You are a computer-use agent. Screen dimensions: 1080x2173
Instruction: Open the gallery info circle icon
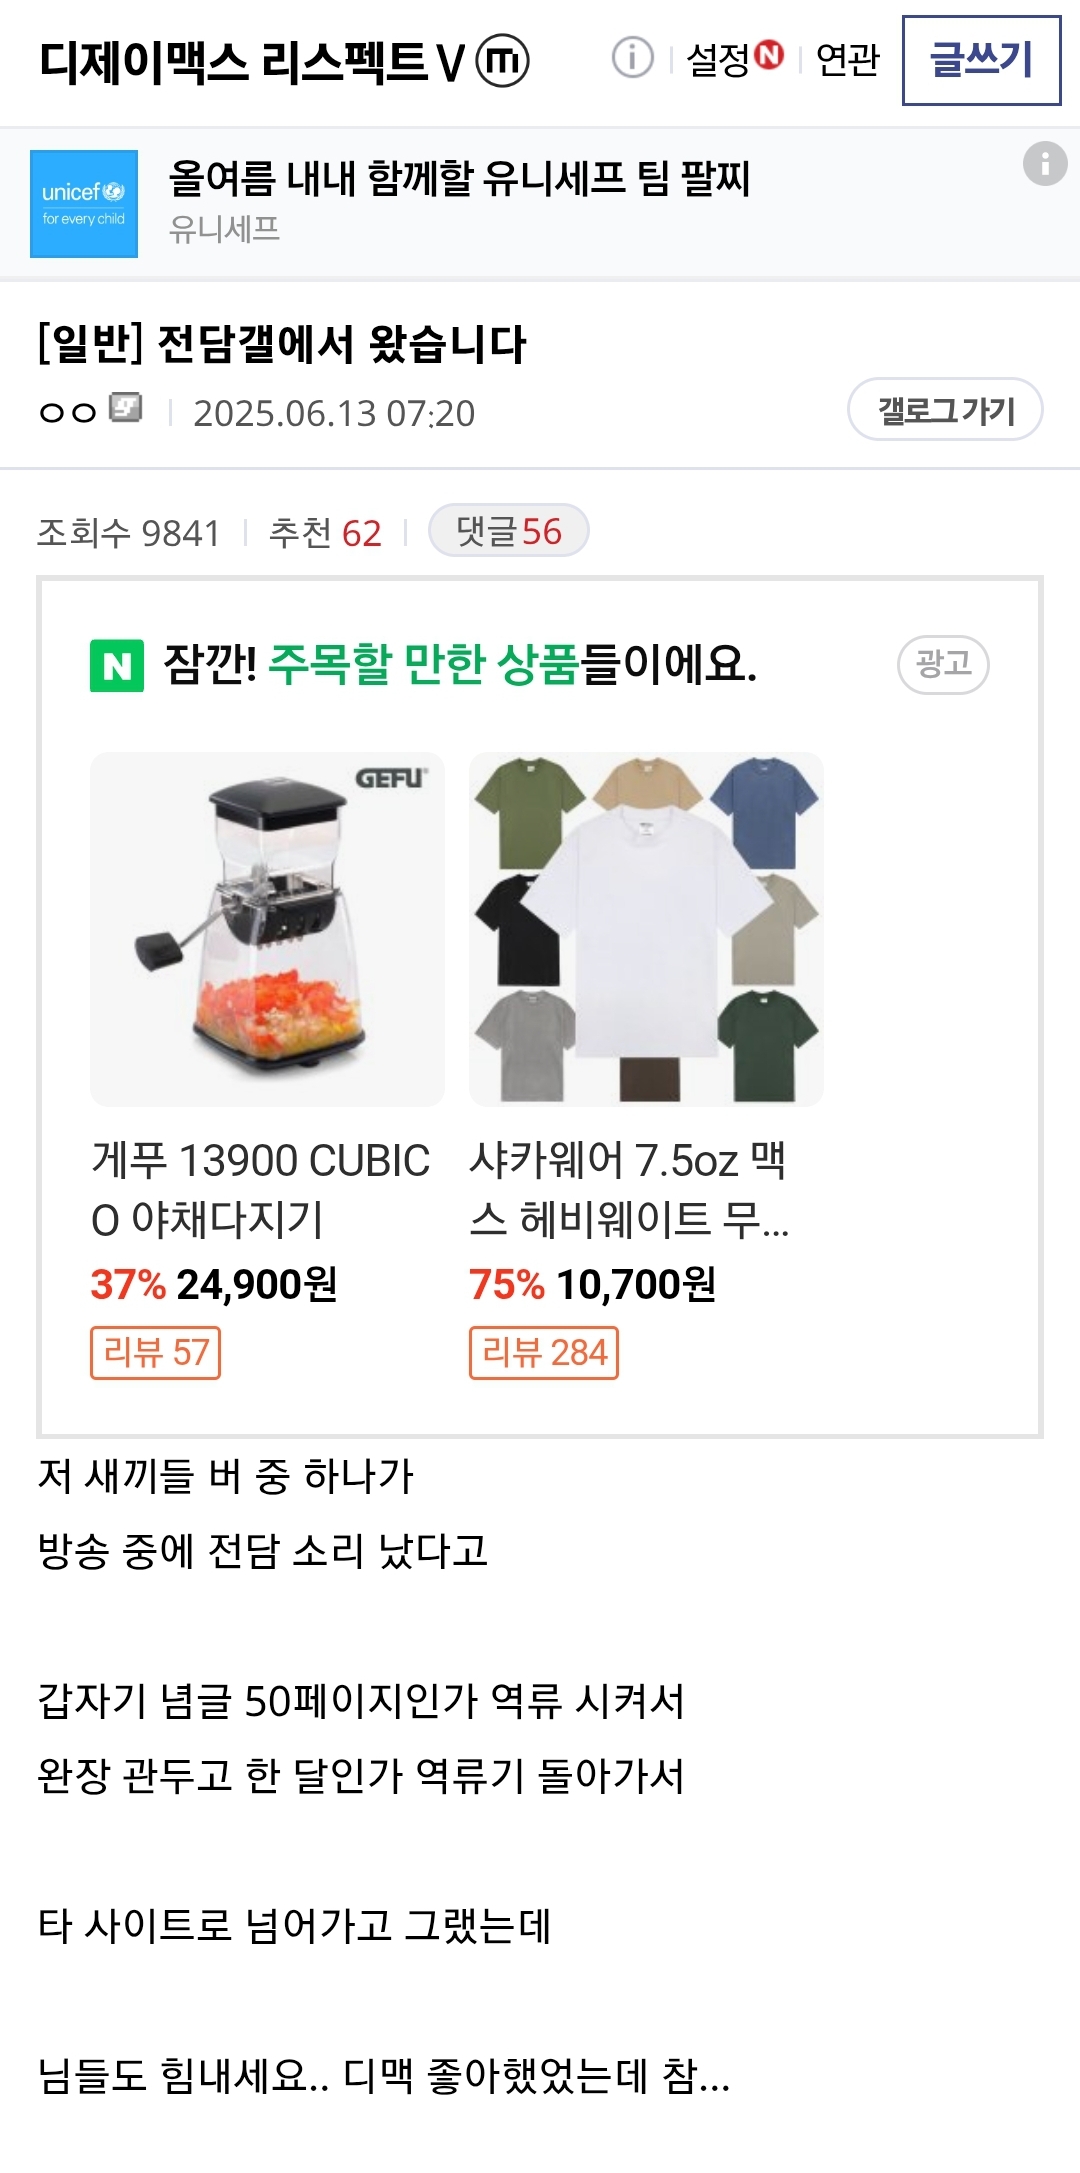click(632, 58)
